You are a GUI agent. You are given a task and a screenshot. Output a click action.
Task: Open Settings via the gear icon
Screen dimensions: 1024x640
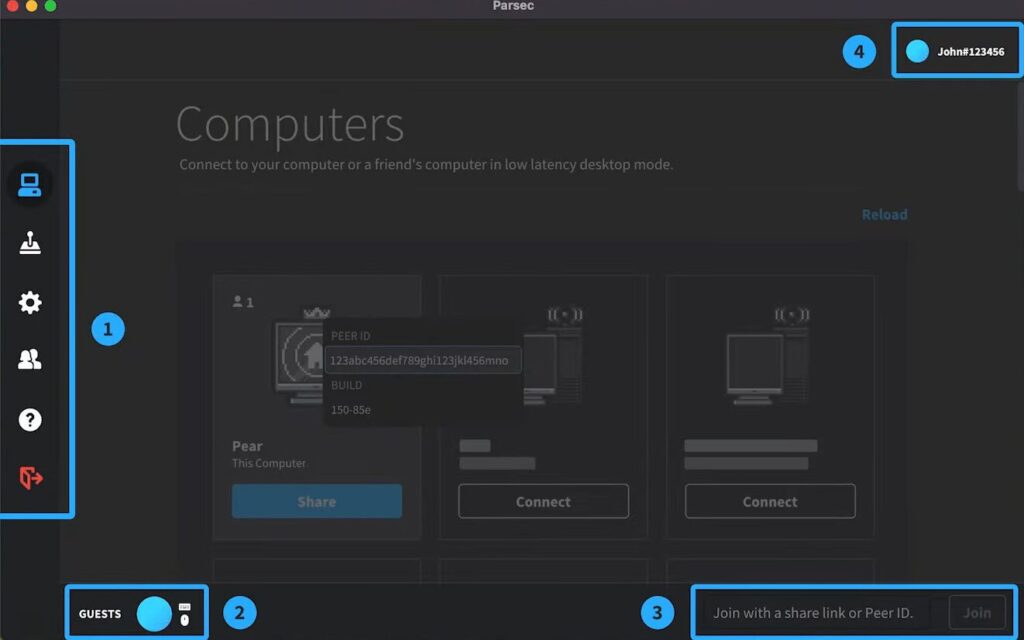click(x=30, y=302)
